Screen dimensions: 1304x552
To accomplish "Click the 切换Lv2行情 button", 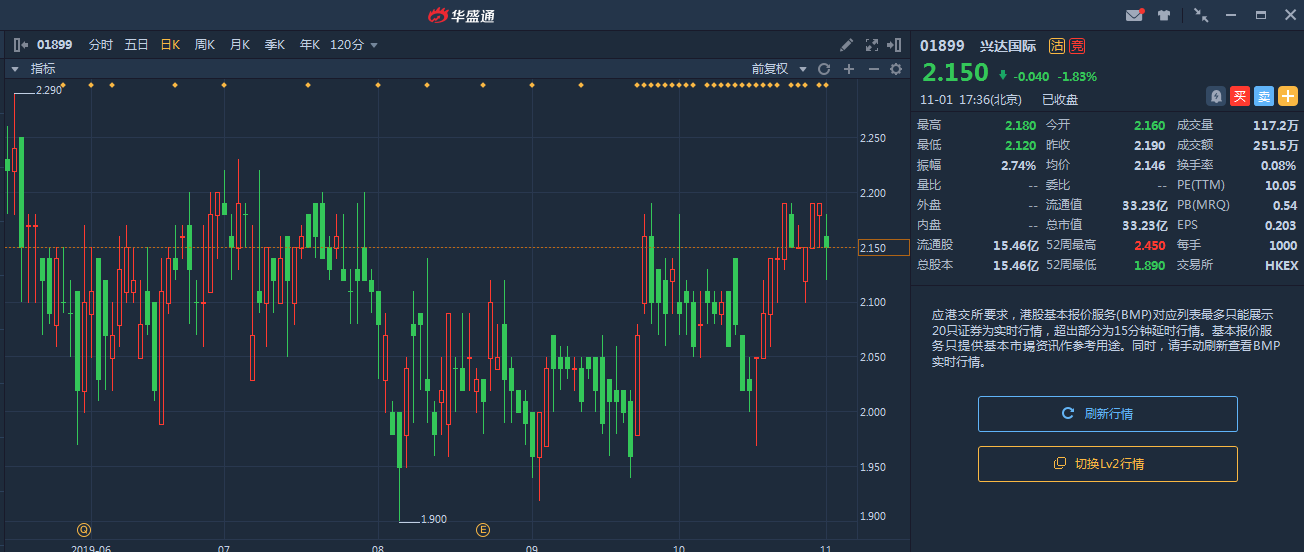I will [1107, 464].
